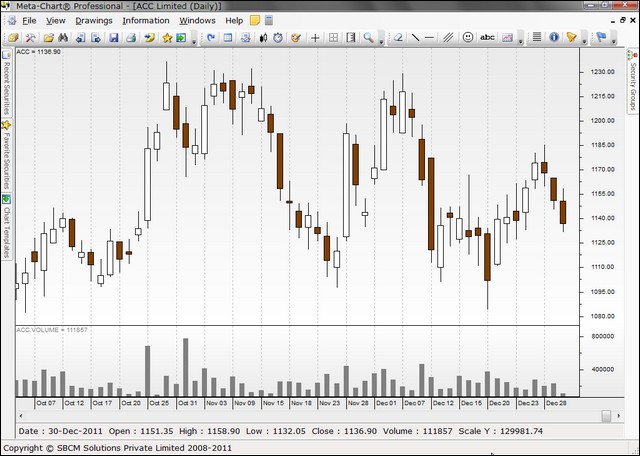Open the Information menu
The height and width of the screenshot is (456, 640).
146,20
